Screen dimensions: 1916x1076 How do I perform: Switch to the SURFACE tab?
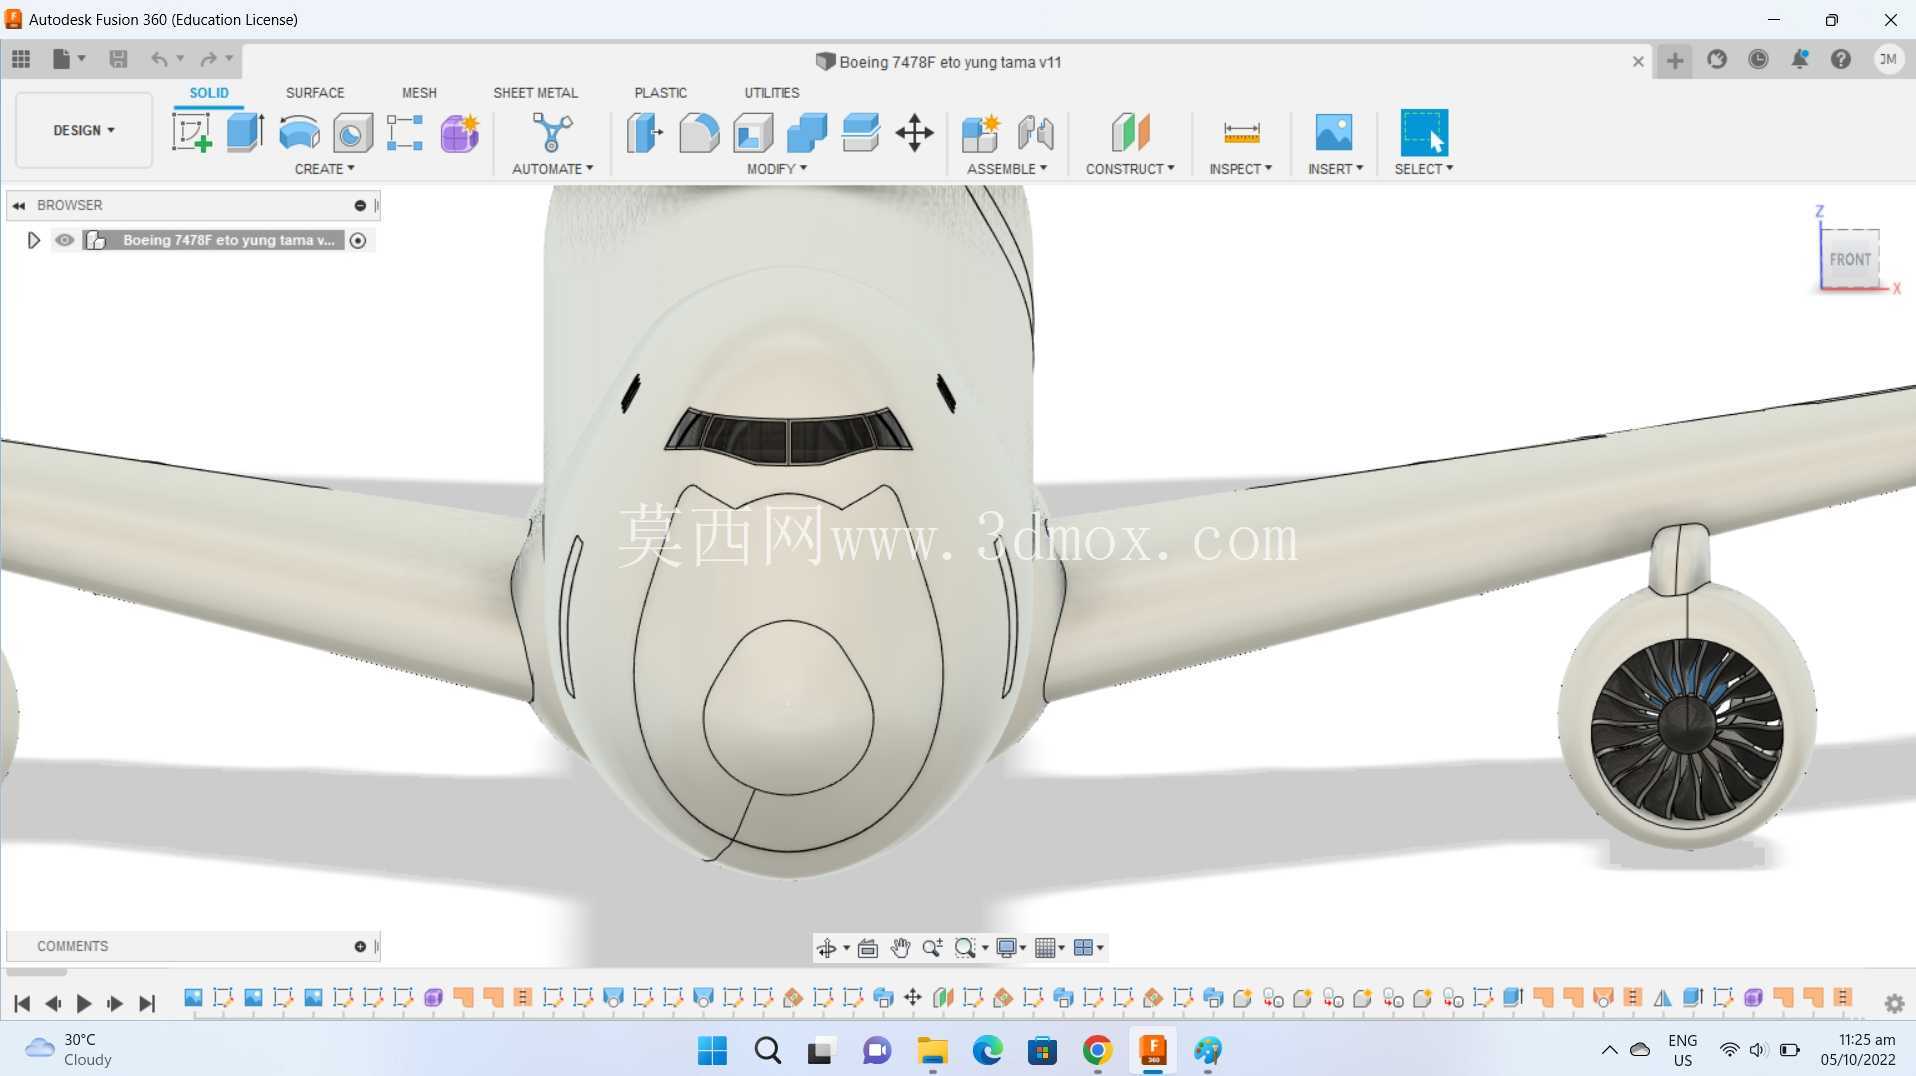click(x=315, y=92)
